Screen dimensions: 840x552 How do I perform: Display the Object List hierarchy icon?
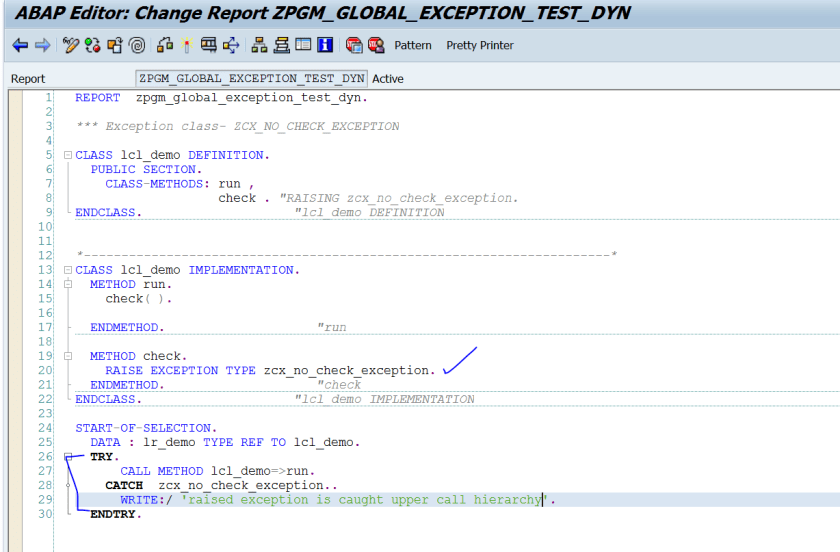point(259,46)
